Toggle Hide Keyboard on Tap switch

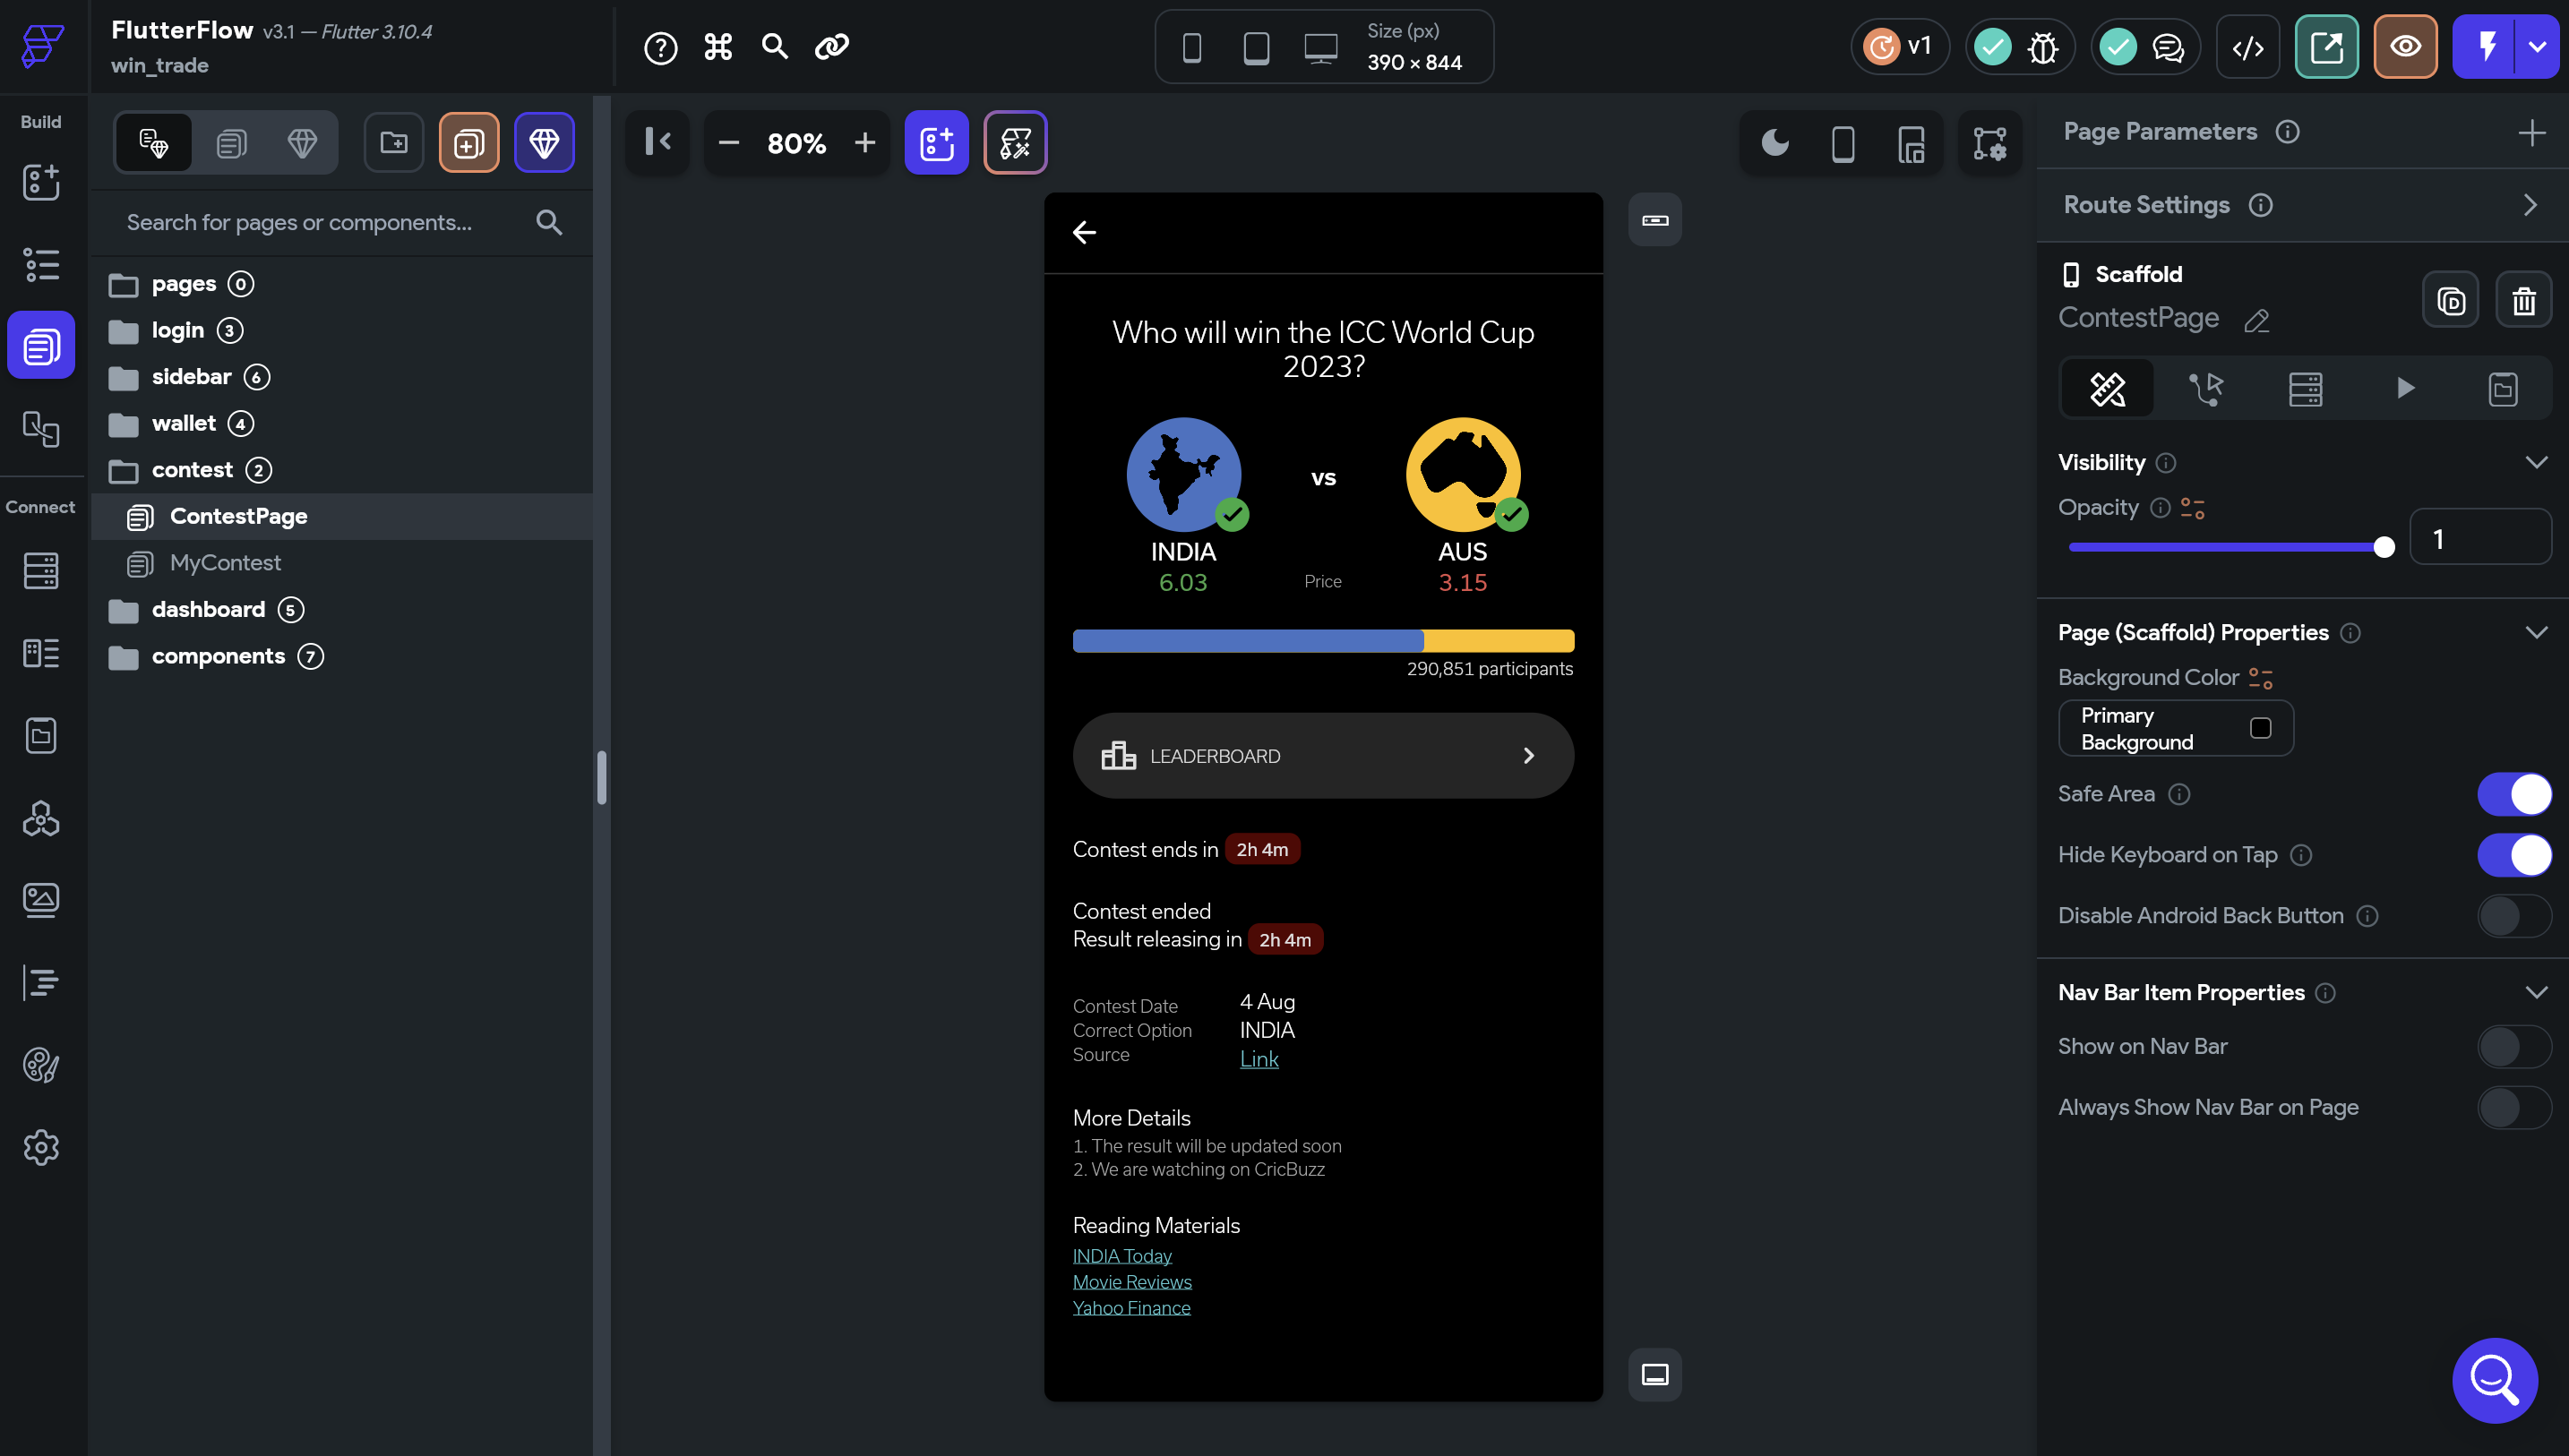(2514, 855)
